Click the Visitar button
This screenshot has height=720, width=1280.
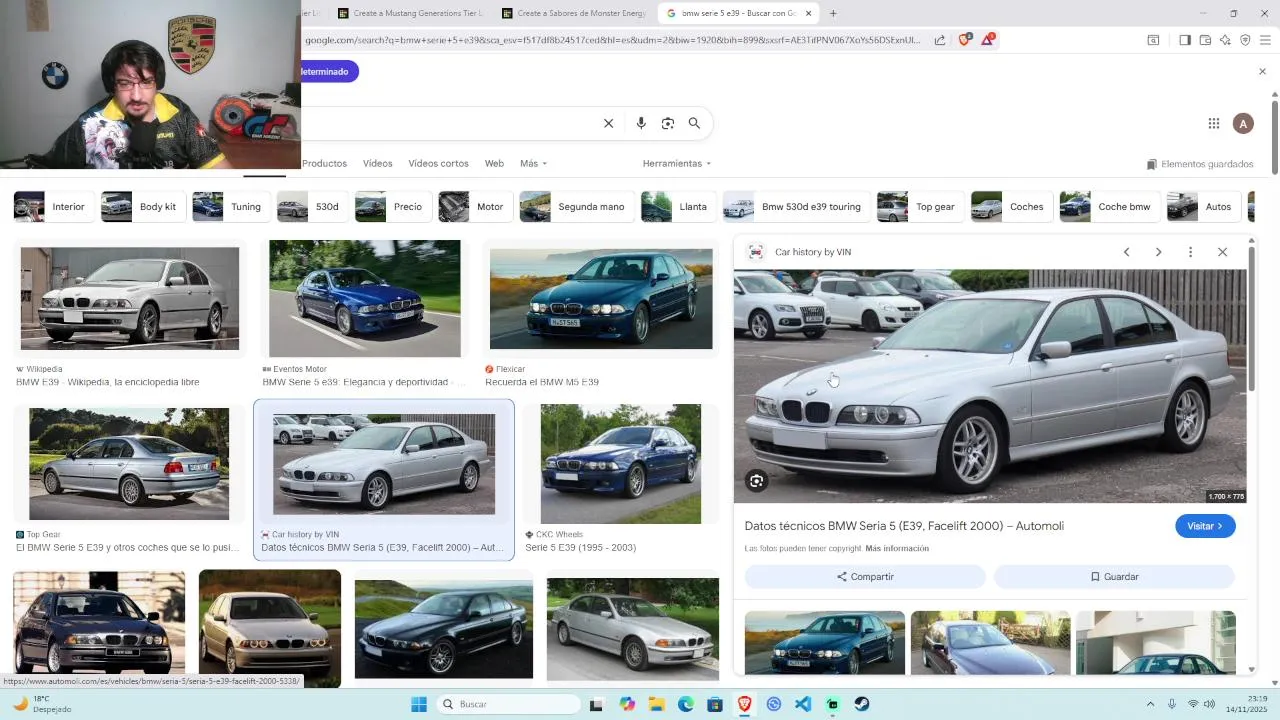[1205, 526]
